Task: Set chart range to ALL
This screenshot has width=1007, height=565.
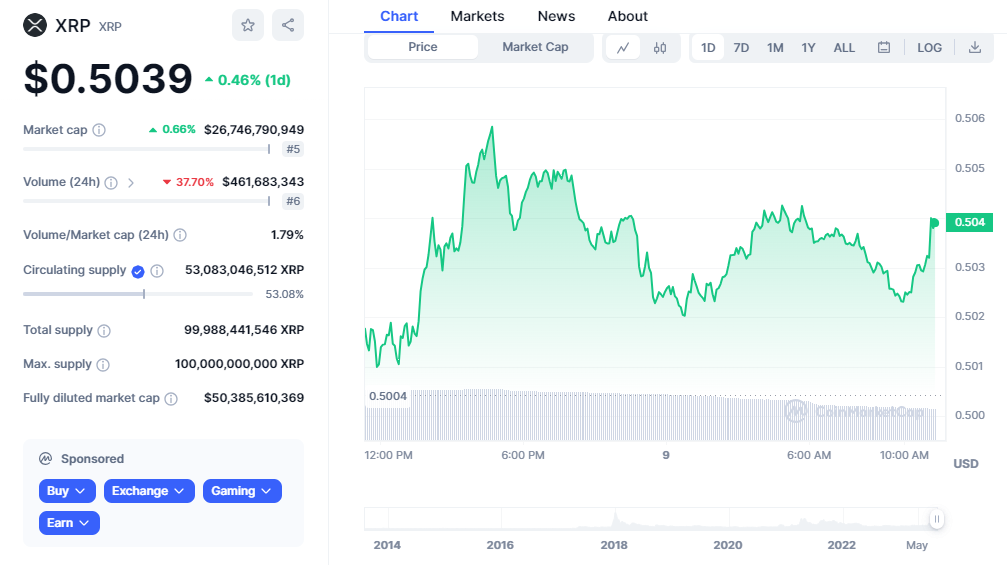Action: tap(844, 48)
